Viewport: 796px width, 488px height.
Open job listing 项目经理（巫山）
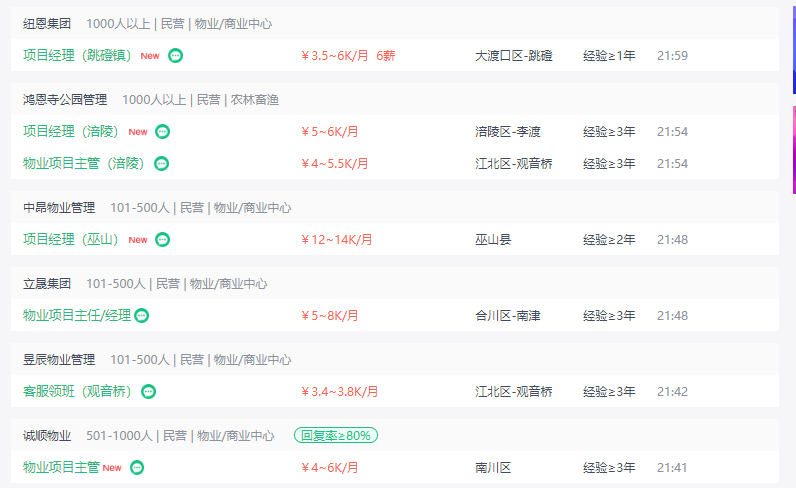[x=71, y=239]
